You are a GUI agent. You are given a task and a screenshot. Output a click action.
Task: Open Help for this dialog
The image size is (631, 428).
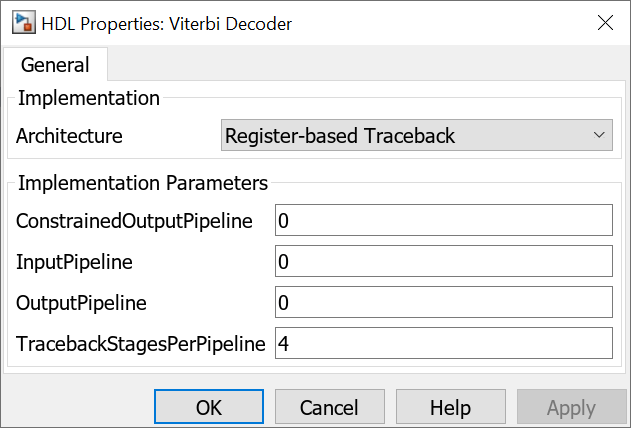click(x=450, y=407)
